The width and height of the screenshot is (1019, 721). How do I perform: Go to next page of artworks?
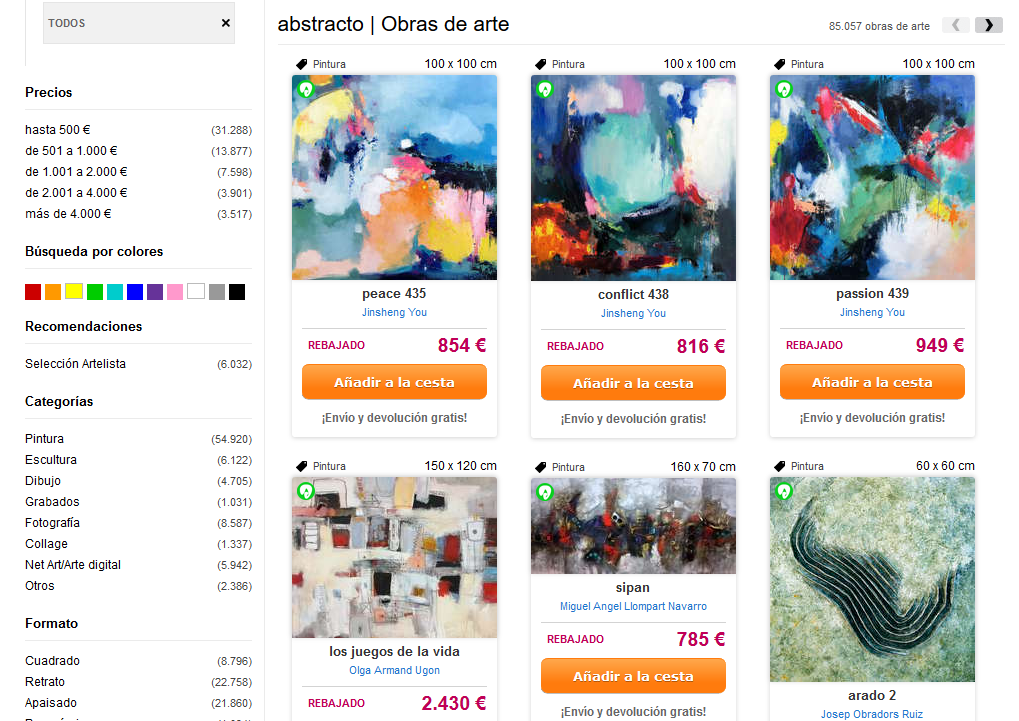click(988, 25)
